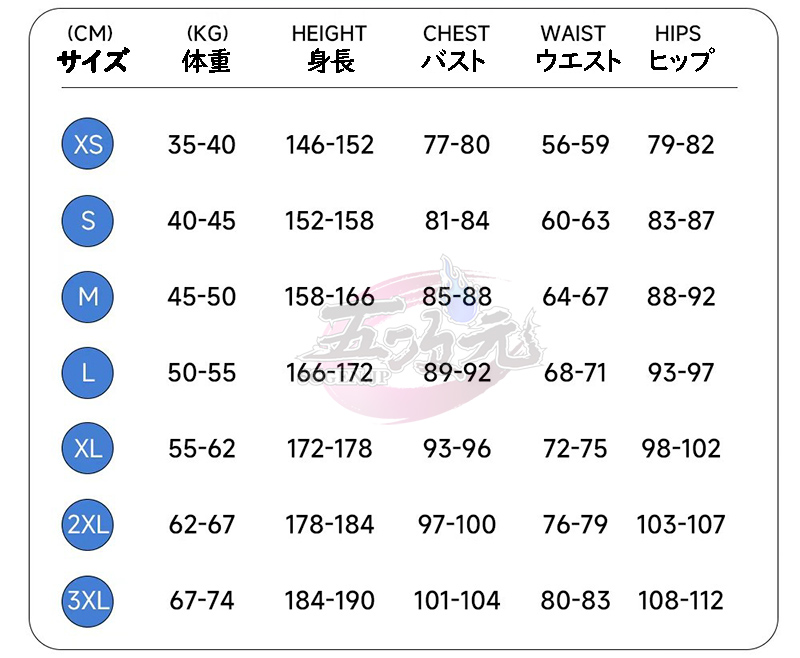Select the 76-79 waist value for 2XL
Viewport: 800px width, 658px height.
point(575,525)
